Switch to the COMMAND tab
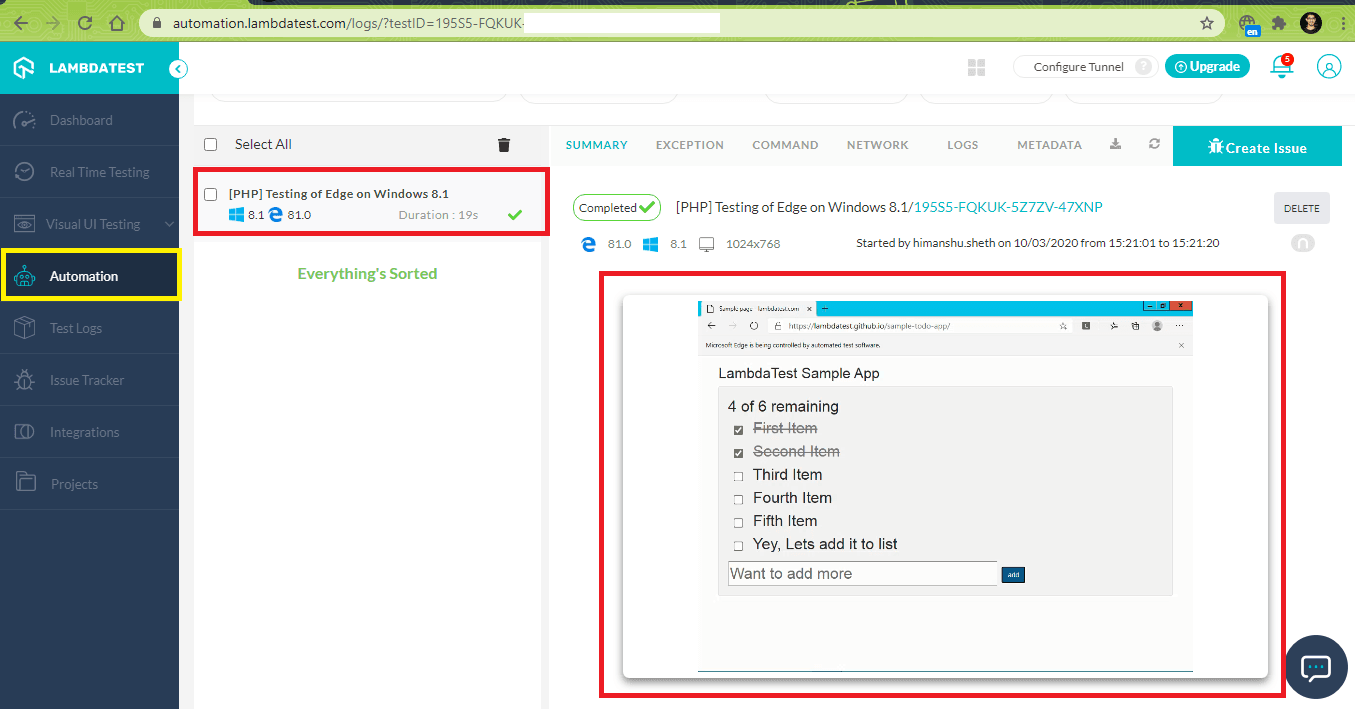The width and height of the screenshot is (1355, 709). click(785, 145)
